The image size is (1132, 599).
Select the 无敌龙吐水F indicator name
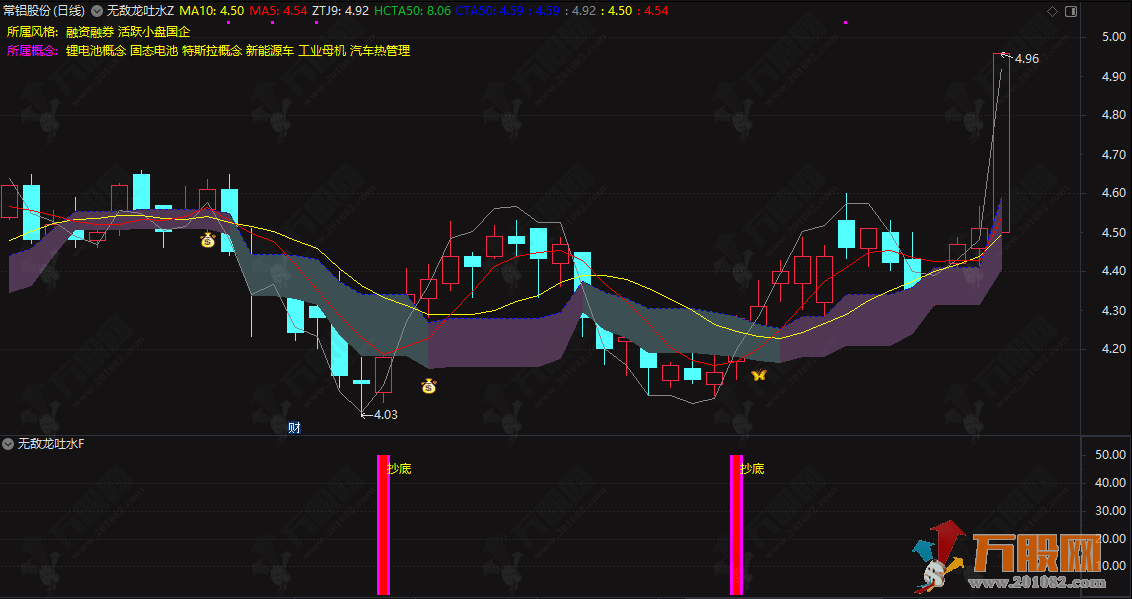coord(51,444)
